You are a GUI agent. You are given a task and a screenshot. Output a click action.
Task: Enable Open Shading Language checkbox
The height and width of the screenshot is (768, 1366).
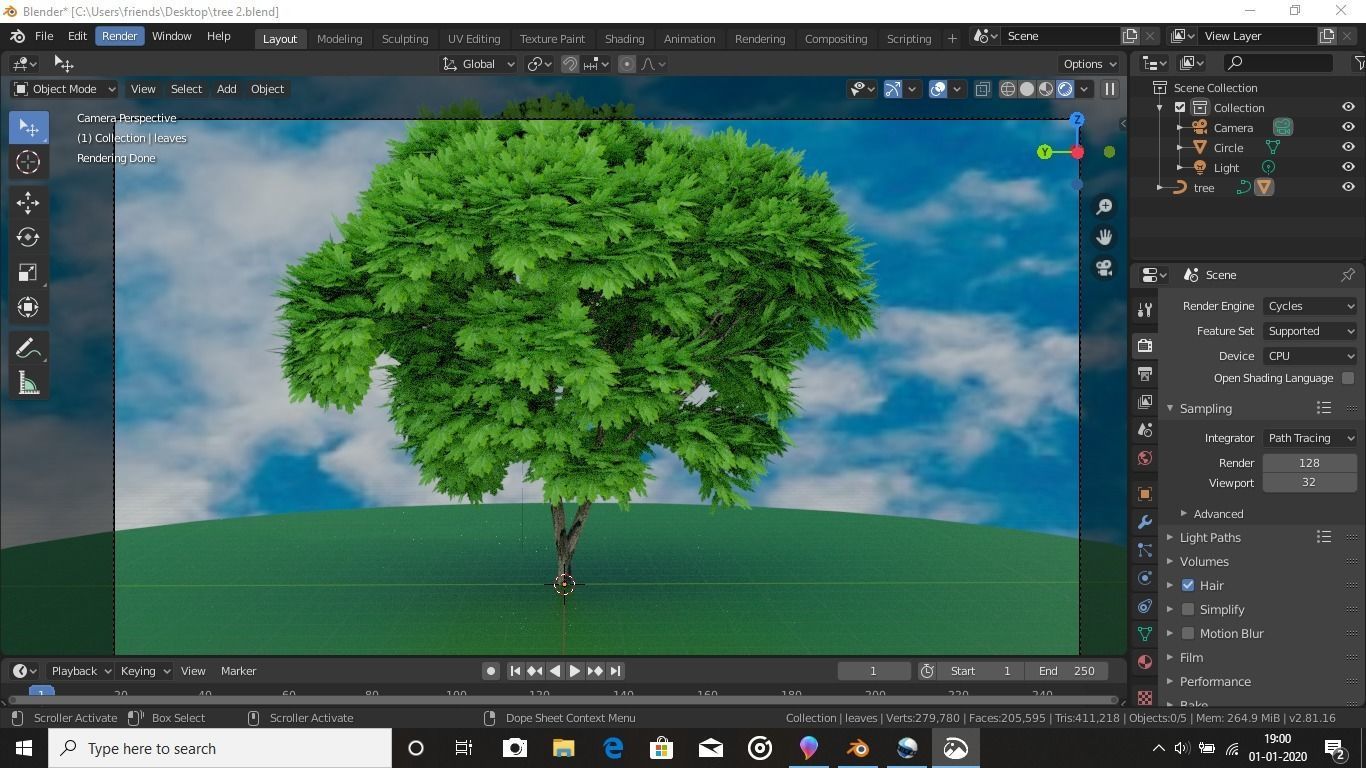pyautogui.click(x=1348, y=378)
